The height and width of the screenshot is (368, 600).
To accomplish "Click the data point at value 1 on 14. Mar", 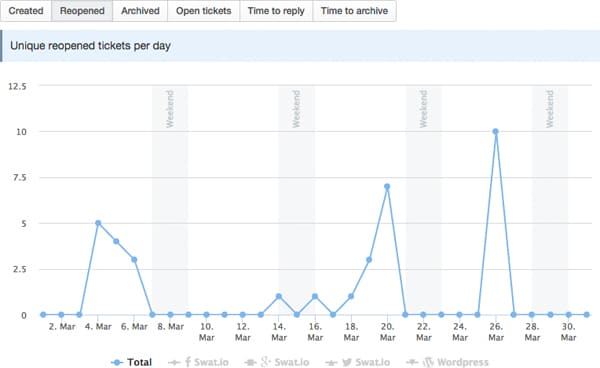I will pos(279,296).
